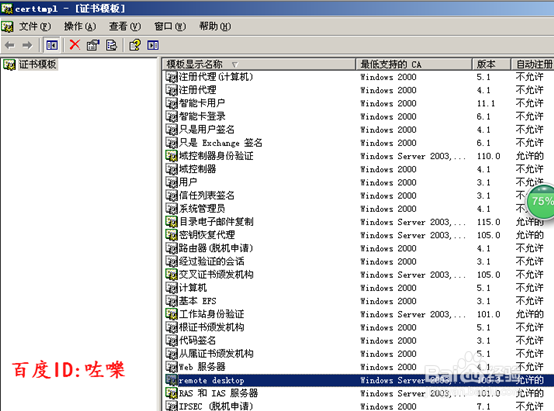Click the icon of 智能卡登录 template

[171, 117]
